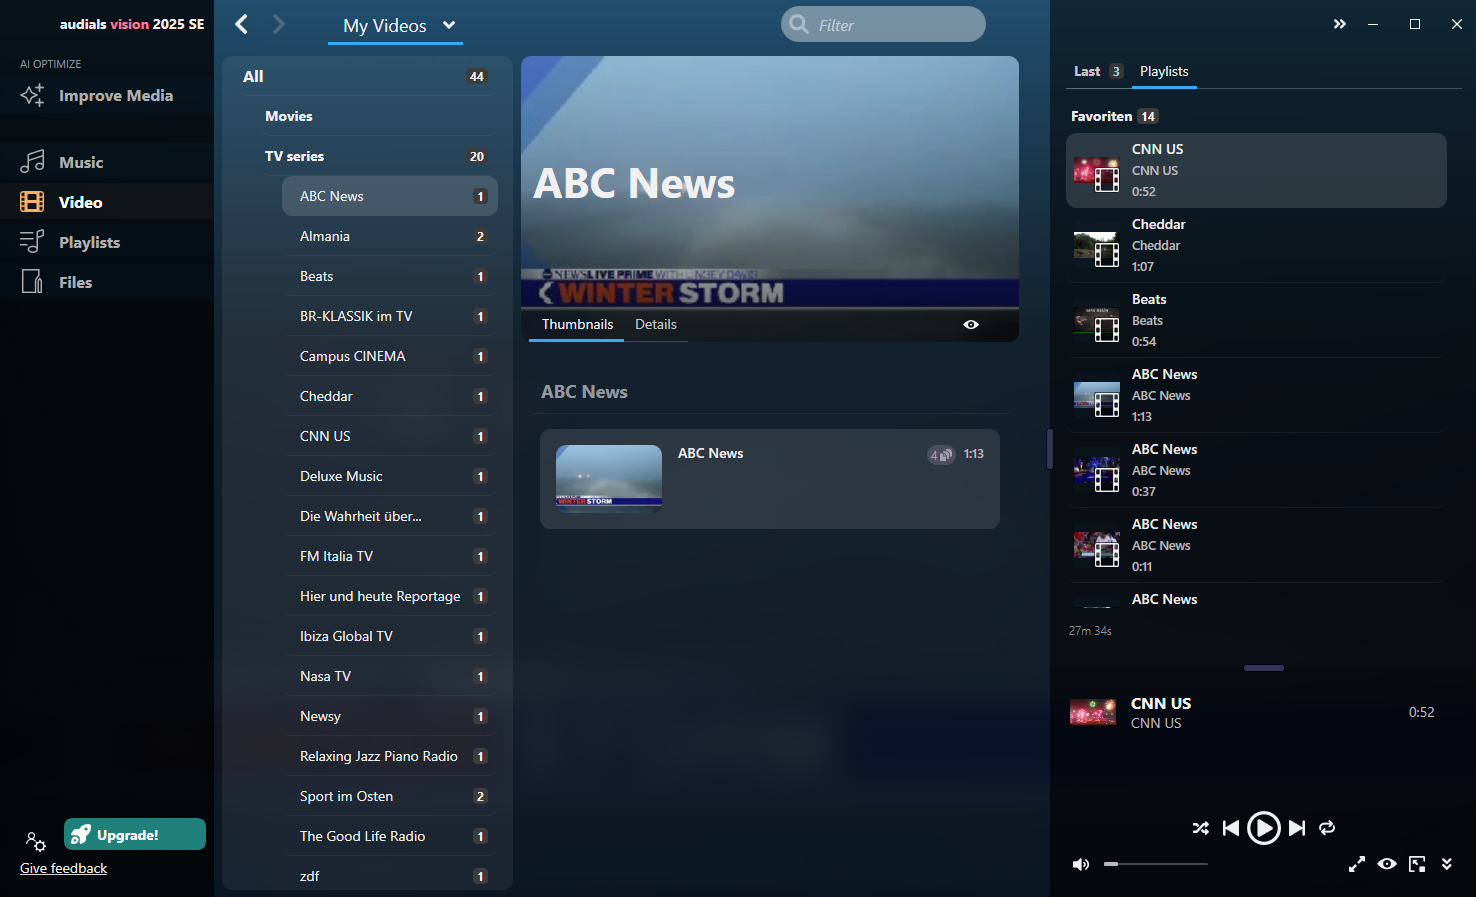The width and height of the screenshot is (1476, 897).
Task: Select CNN US in series list
Action: (x=390, y=436)
